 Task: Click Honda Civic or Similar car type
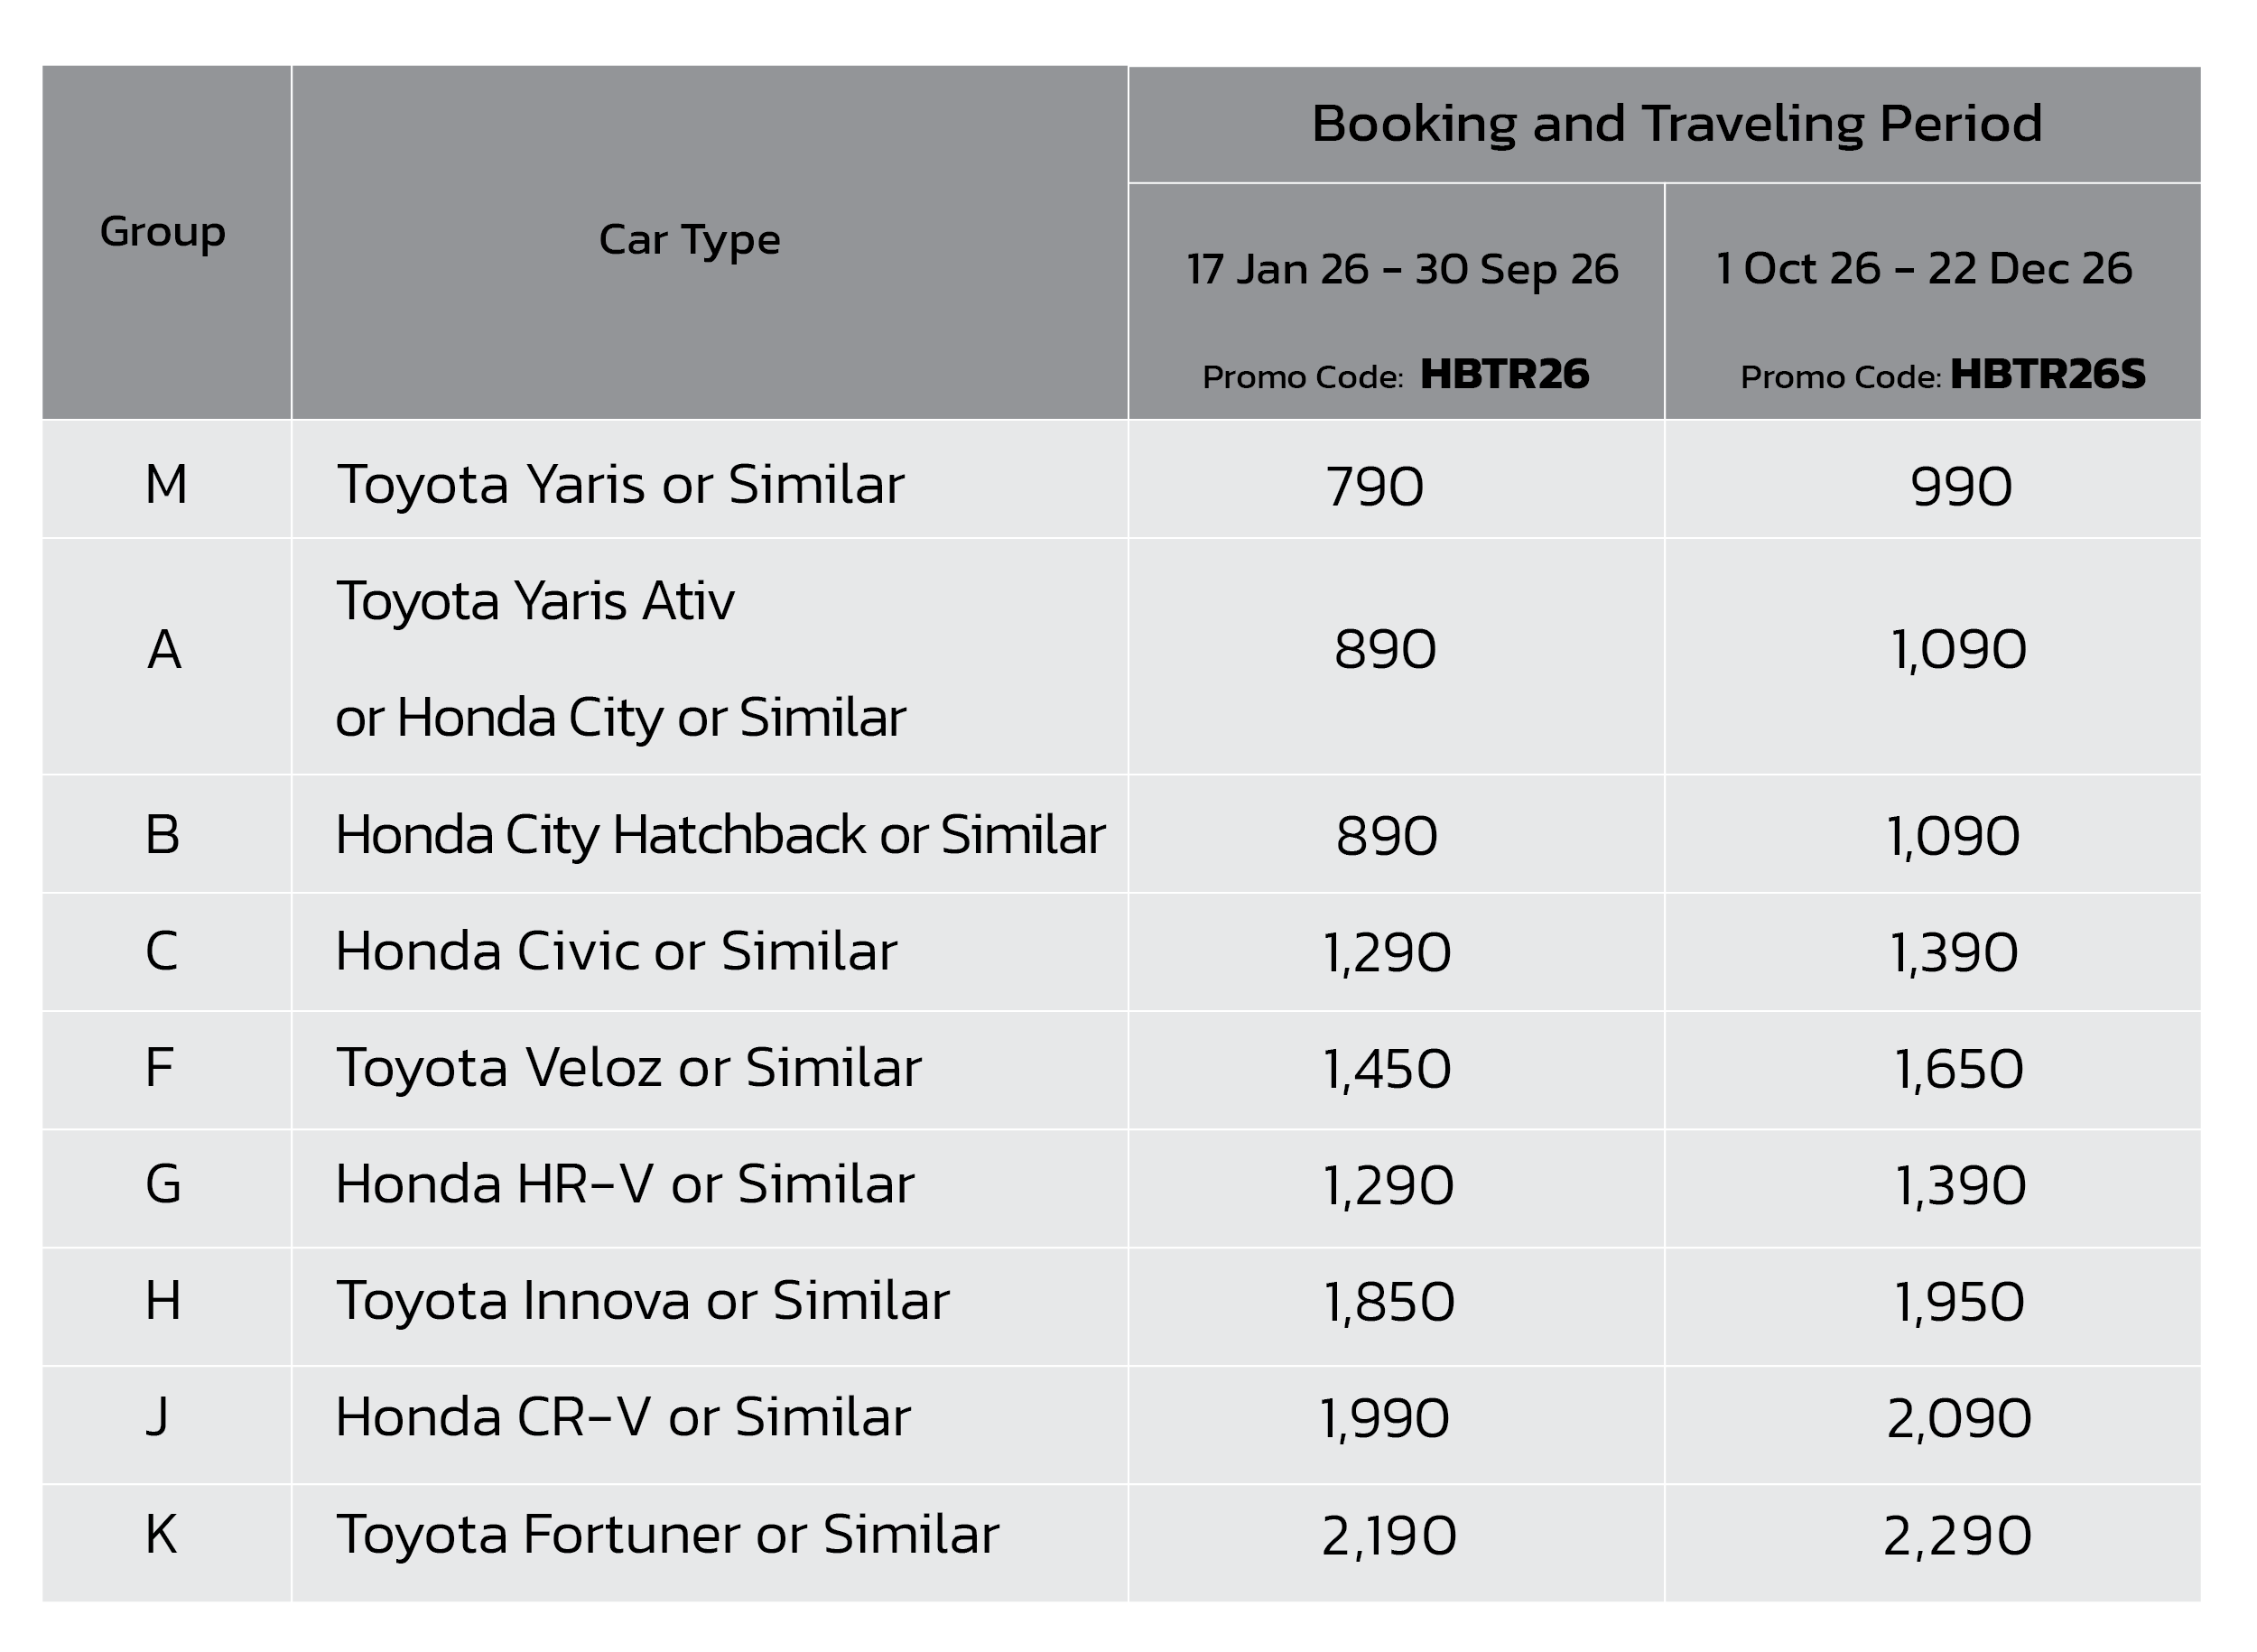pos(616,951)
